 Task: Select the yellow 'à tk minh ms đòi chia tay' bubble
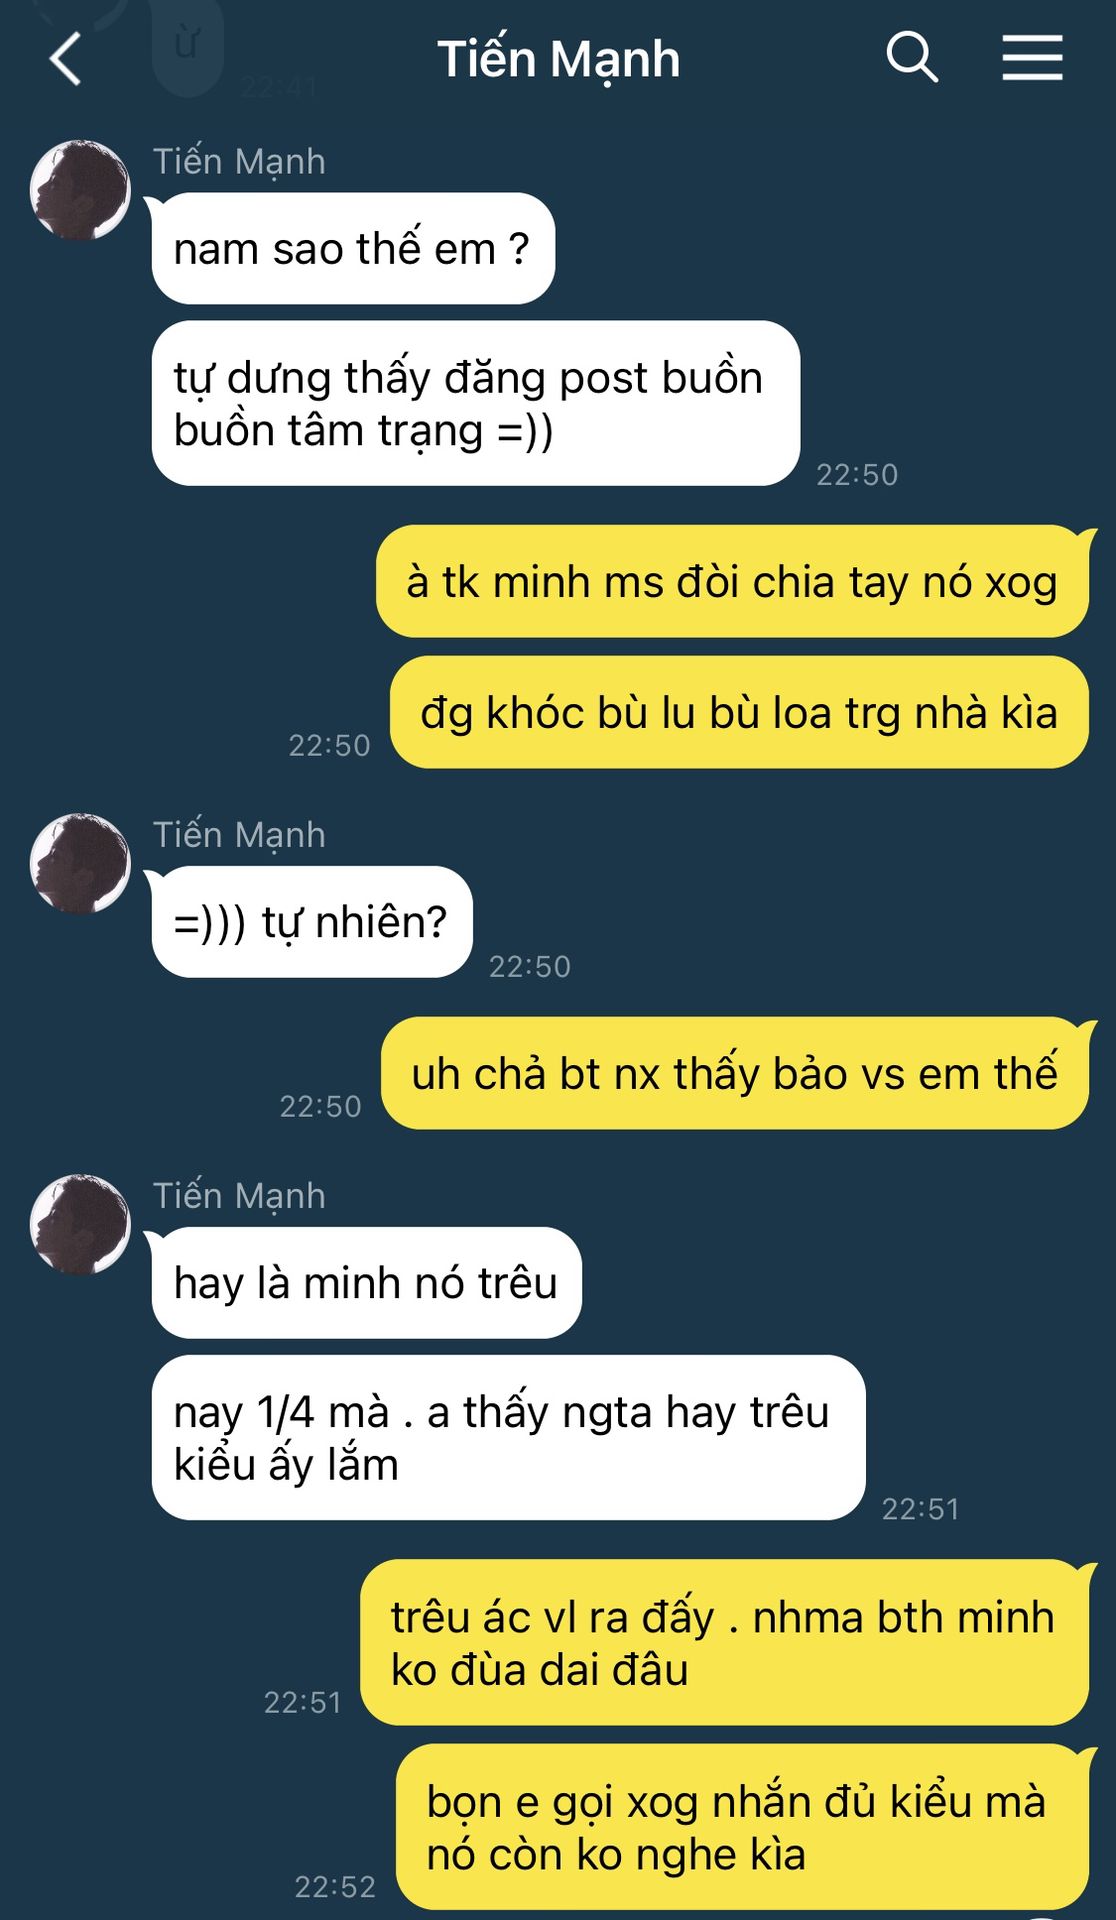click(x=732, y=581)
